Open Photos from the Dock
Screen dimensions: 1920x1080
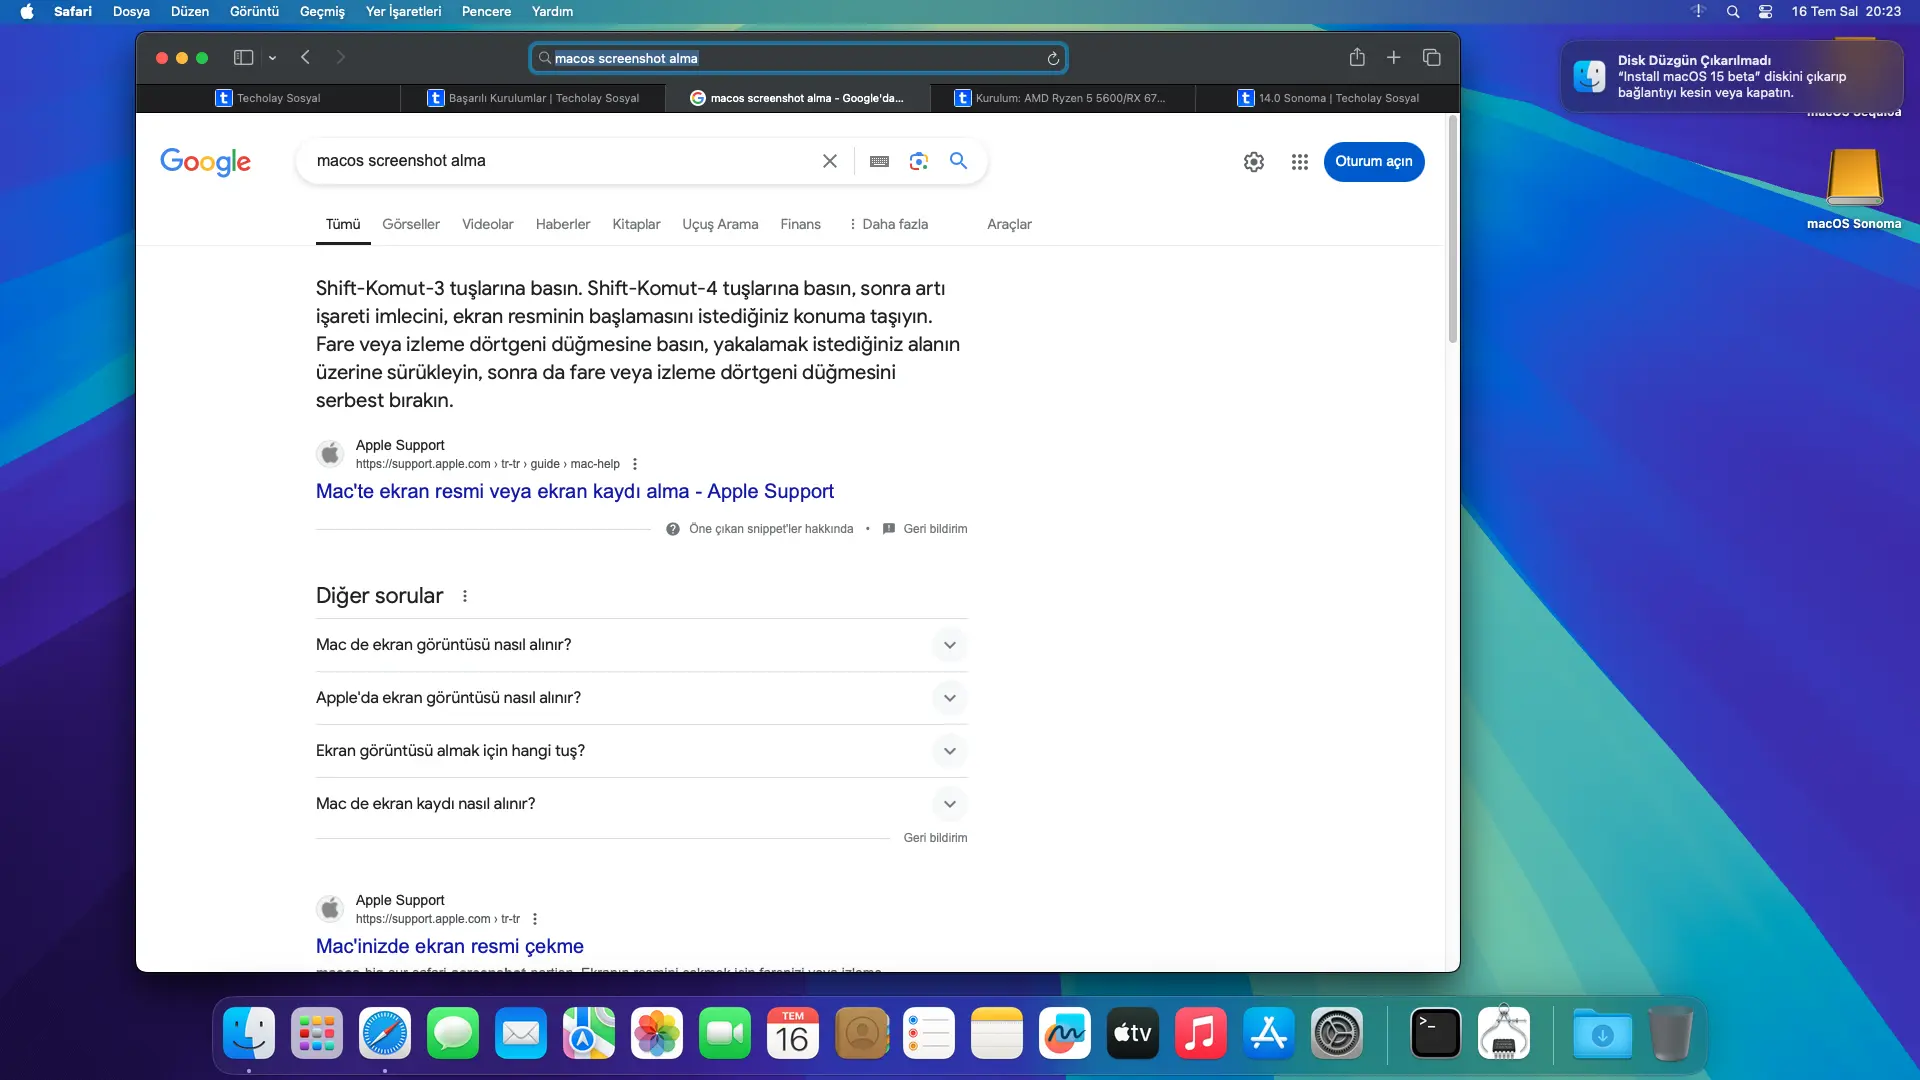pos(657,1034)
